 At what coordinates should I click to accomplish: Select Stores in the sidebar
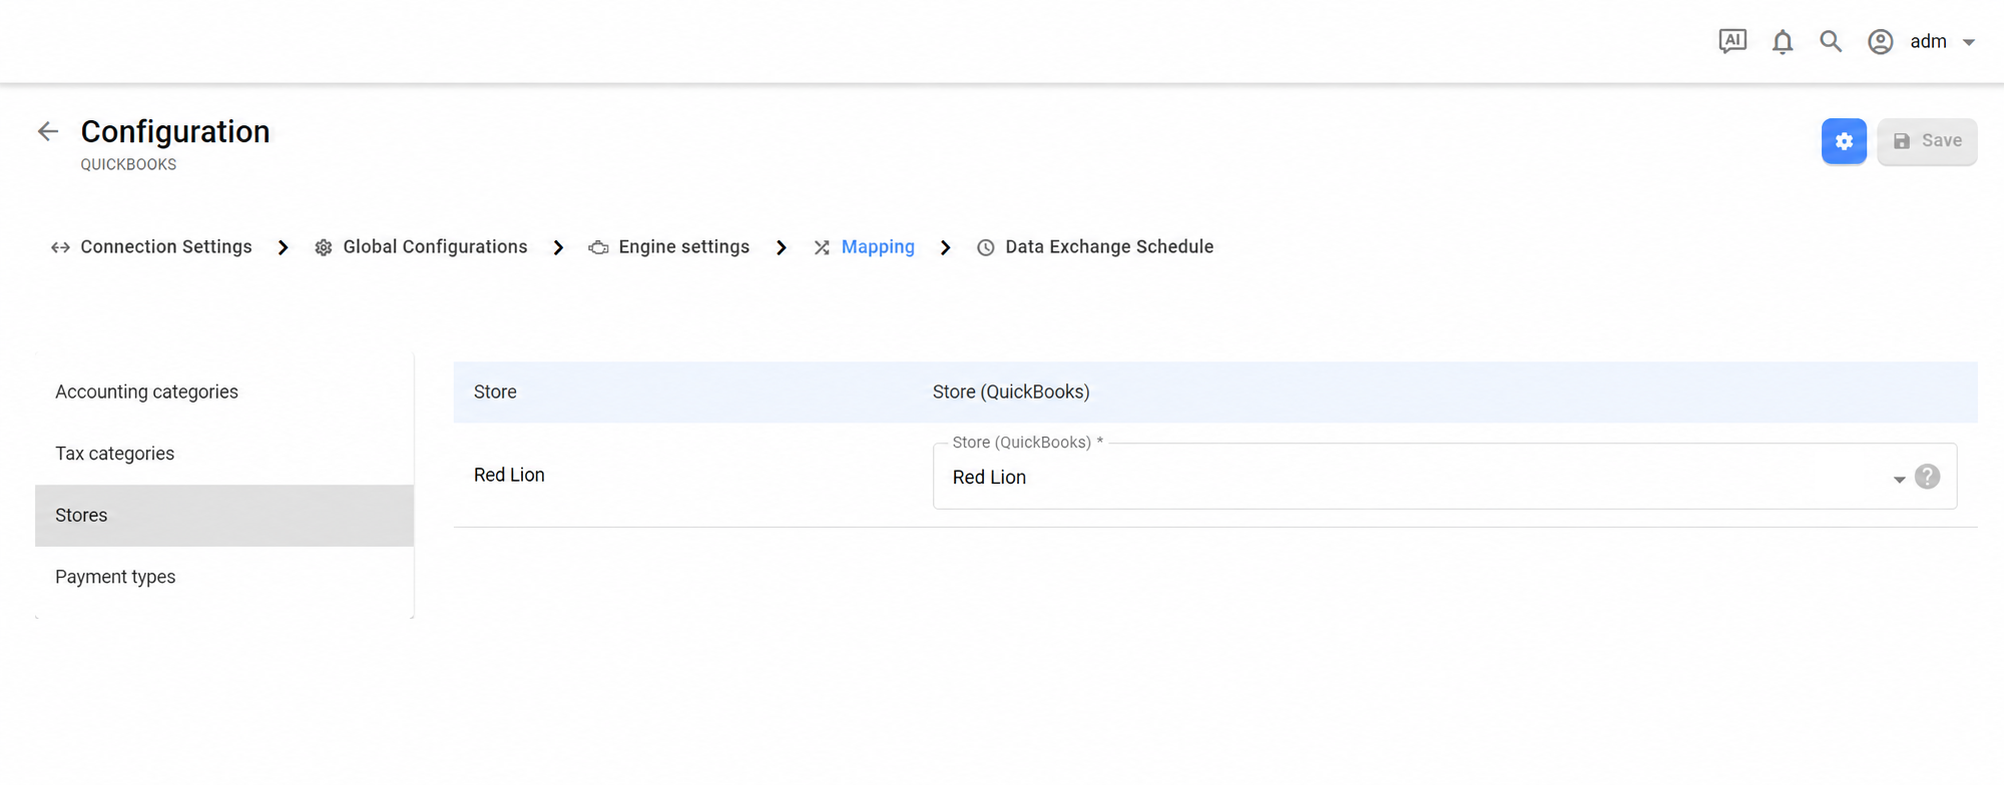[x=224, y=516]
